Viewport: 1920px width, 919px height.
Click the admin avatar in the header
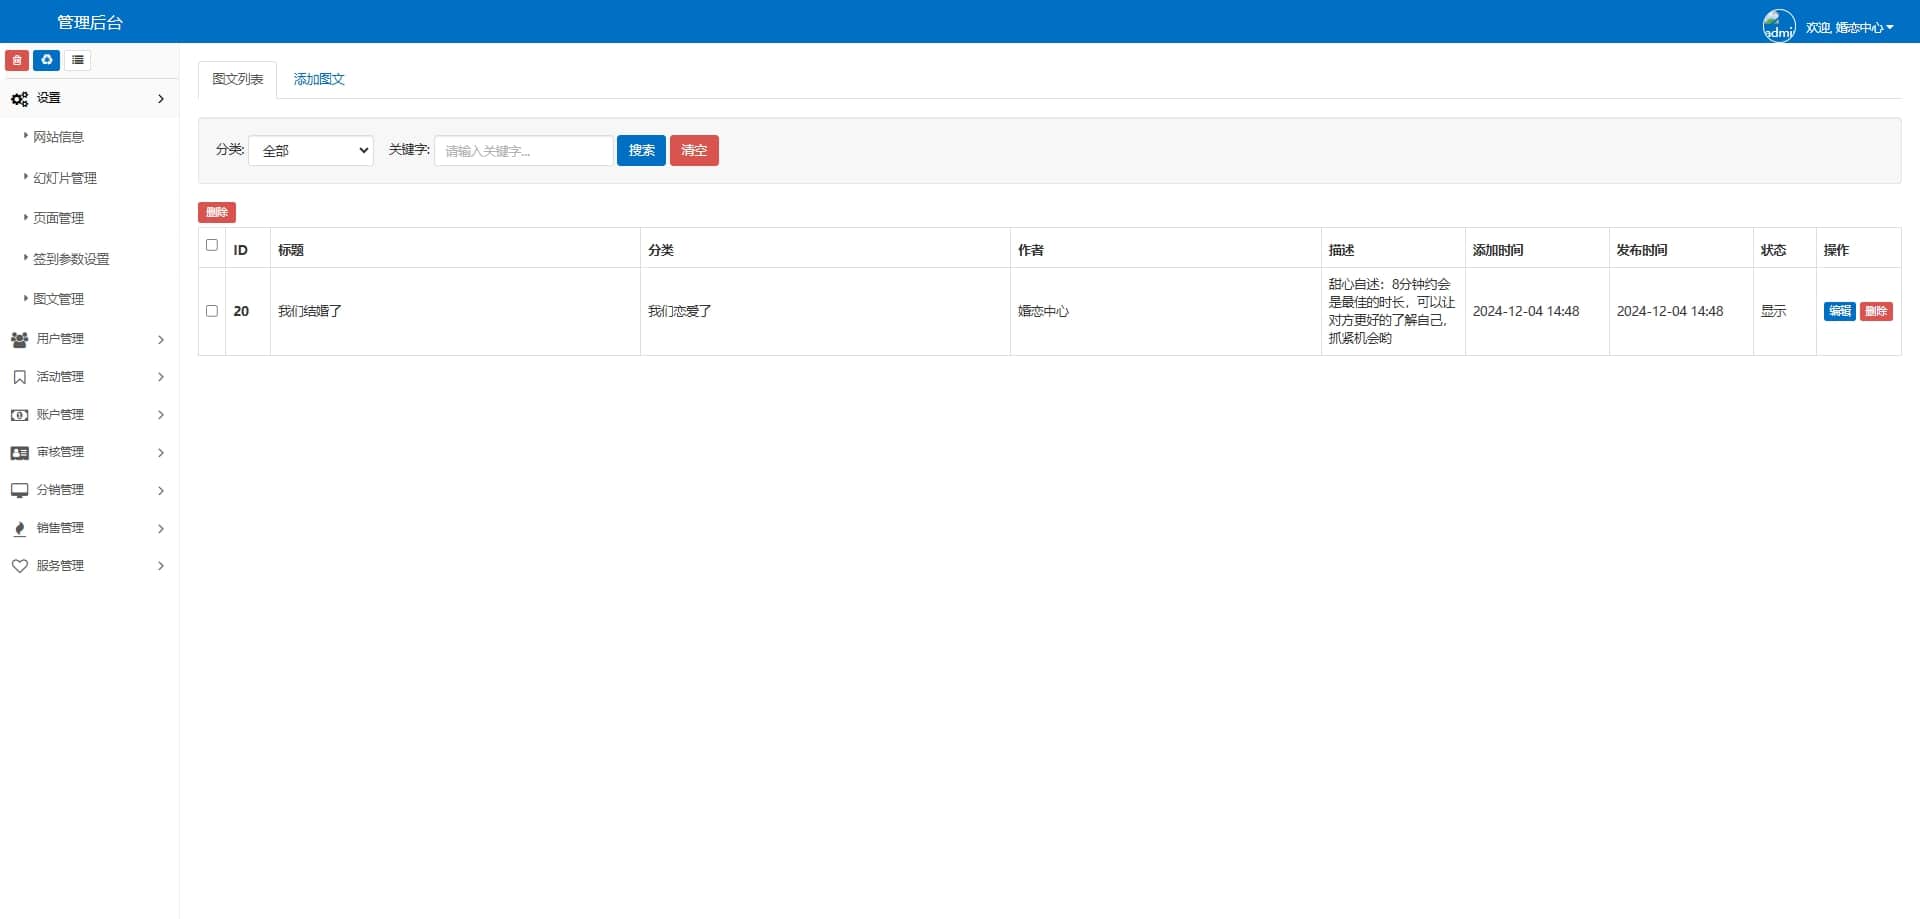click(1779, 26)
